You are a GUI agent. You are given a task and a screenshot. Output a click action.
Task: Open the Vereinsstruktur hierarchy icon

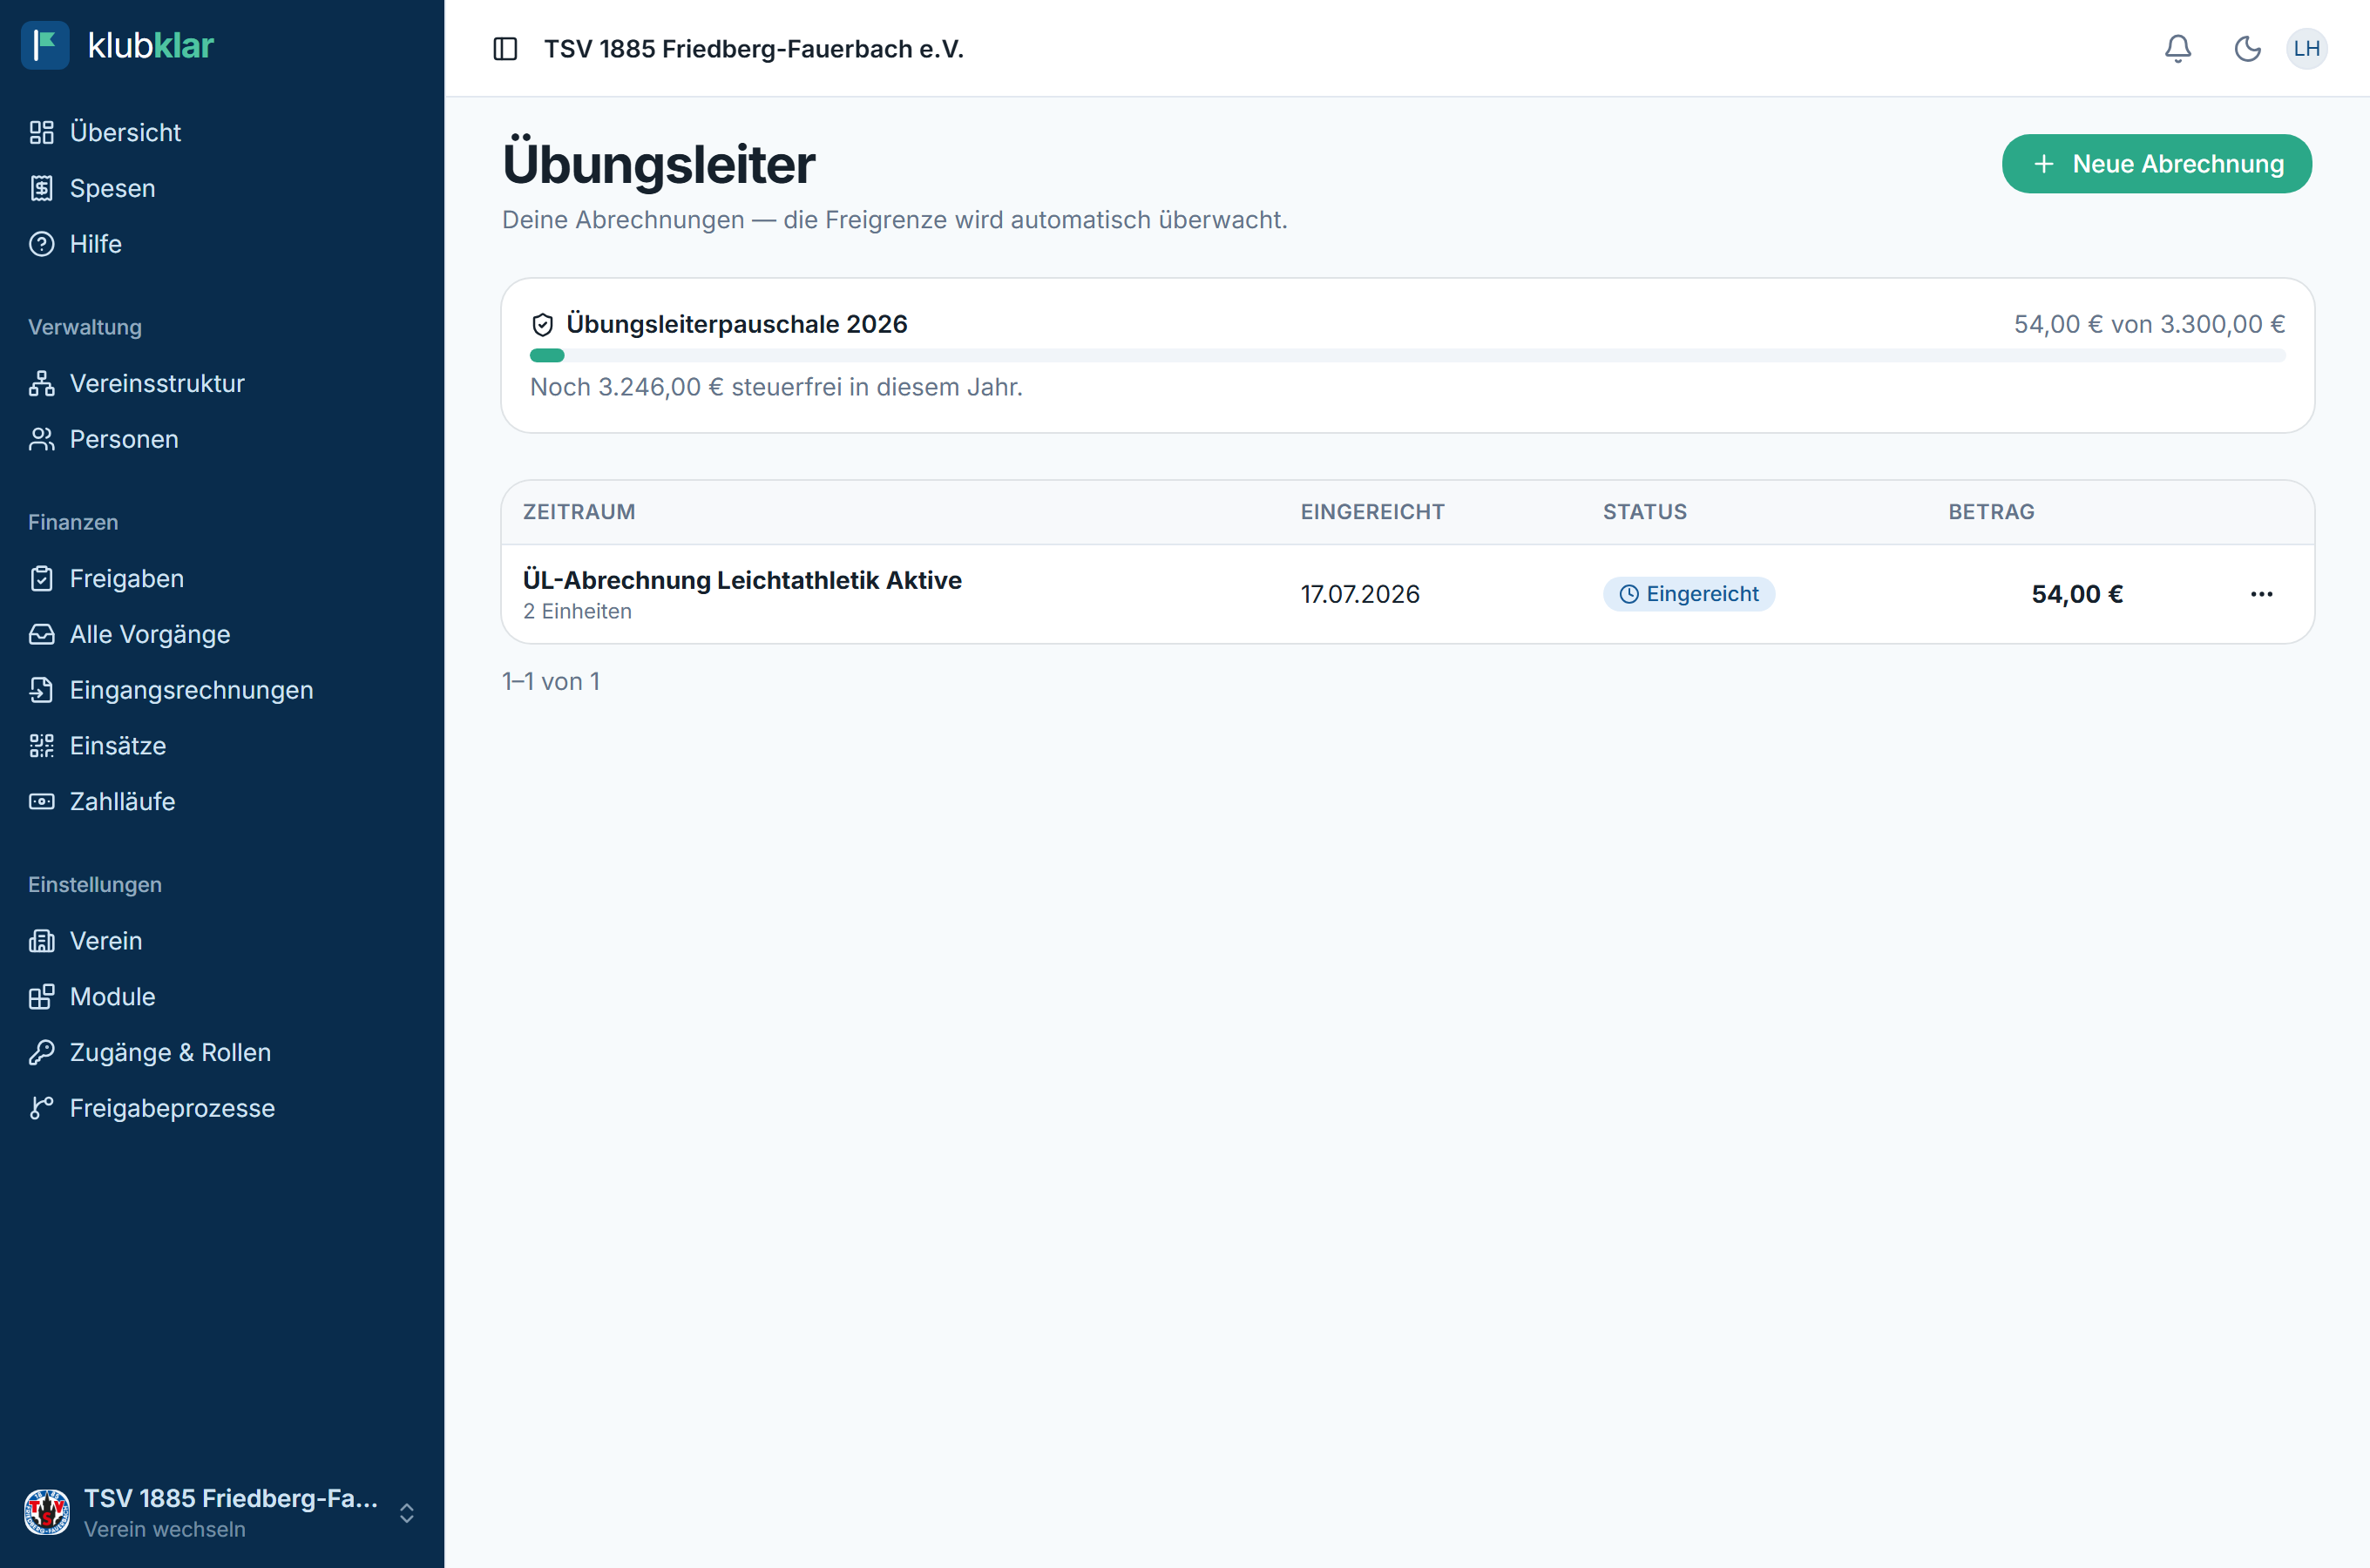tap(42, 383)
